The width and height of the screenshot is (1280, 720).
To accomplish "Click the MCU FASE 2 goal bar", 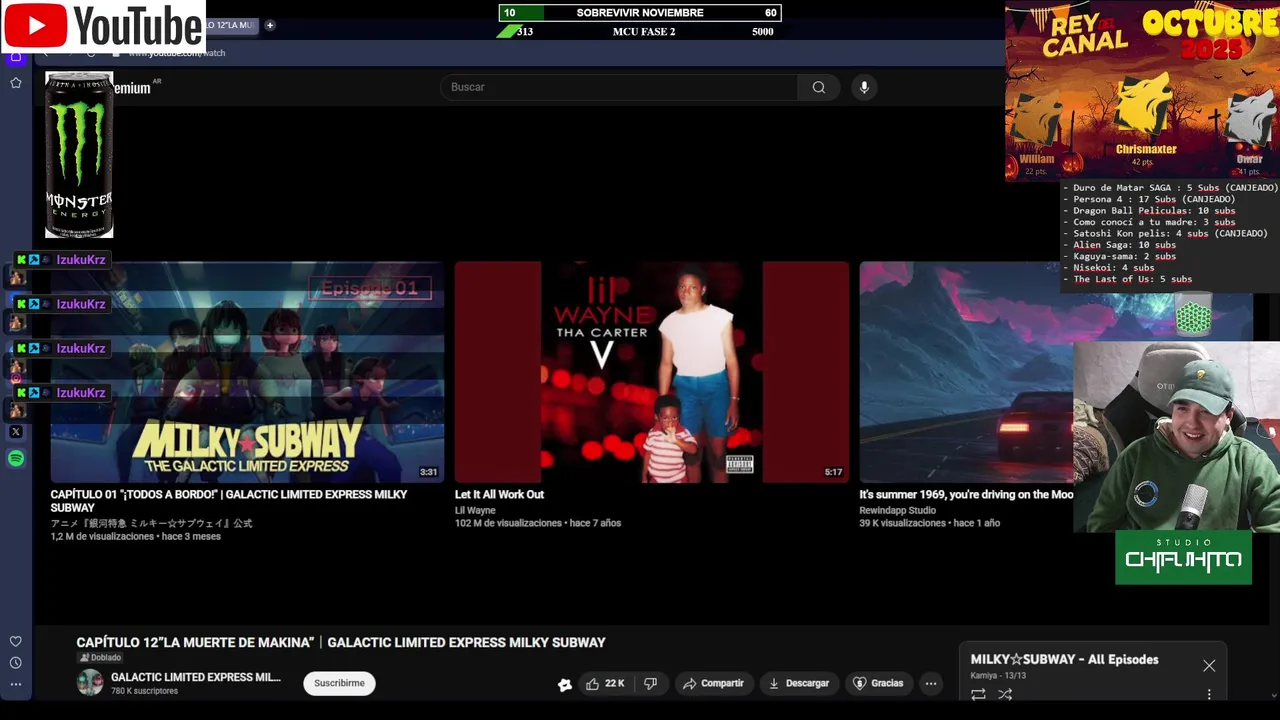I will [x=640, y=32].
